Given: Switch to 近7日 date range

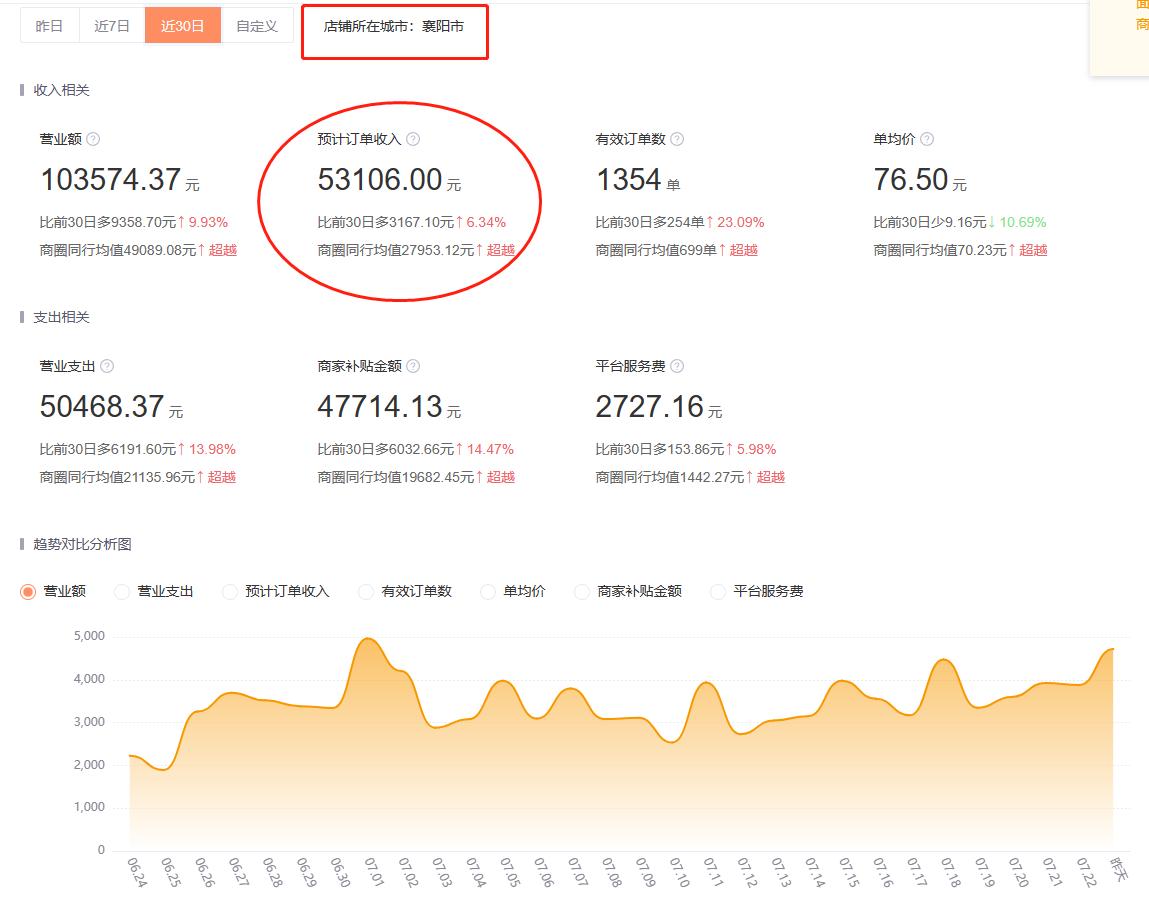Looking at the screenshot, I should (112, 26).
